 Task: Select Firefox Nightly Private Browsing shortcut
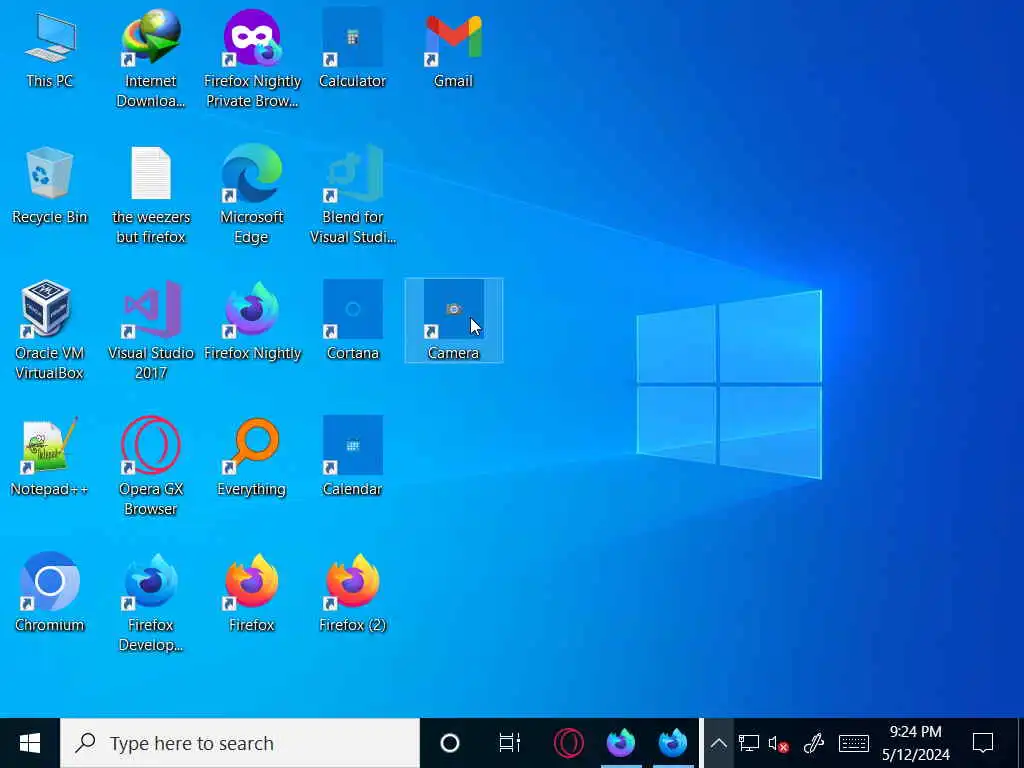coord(252,58)
